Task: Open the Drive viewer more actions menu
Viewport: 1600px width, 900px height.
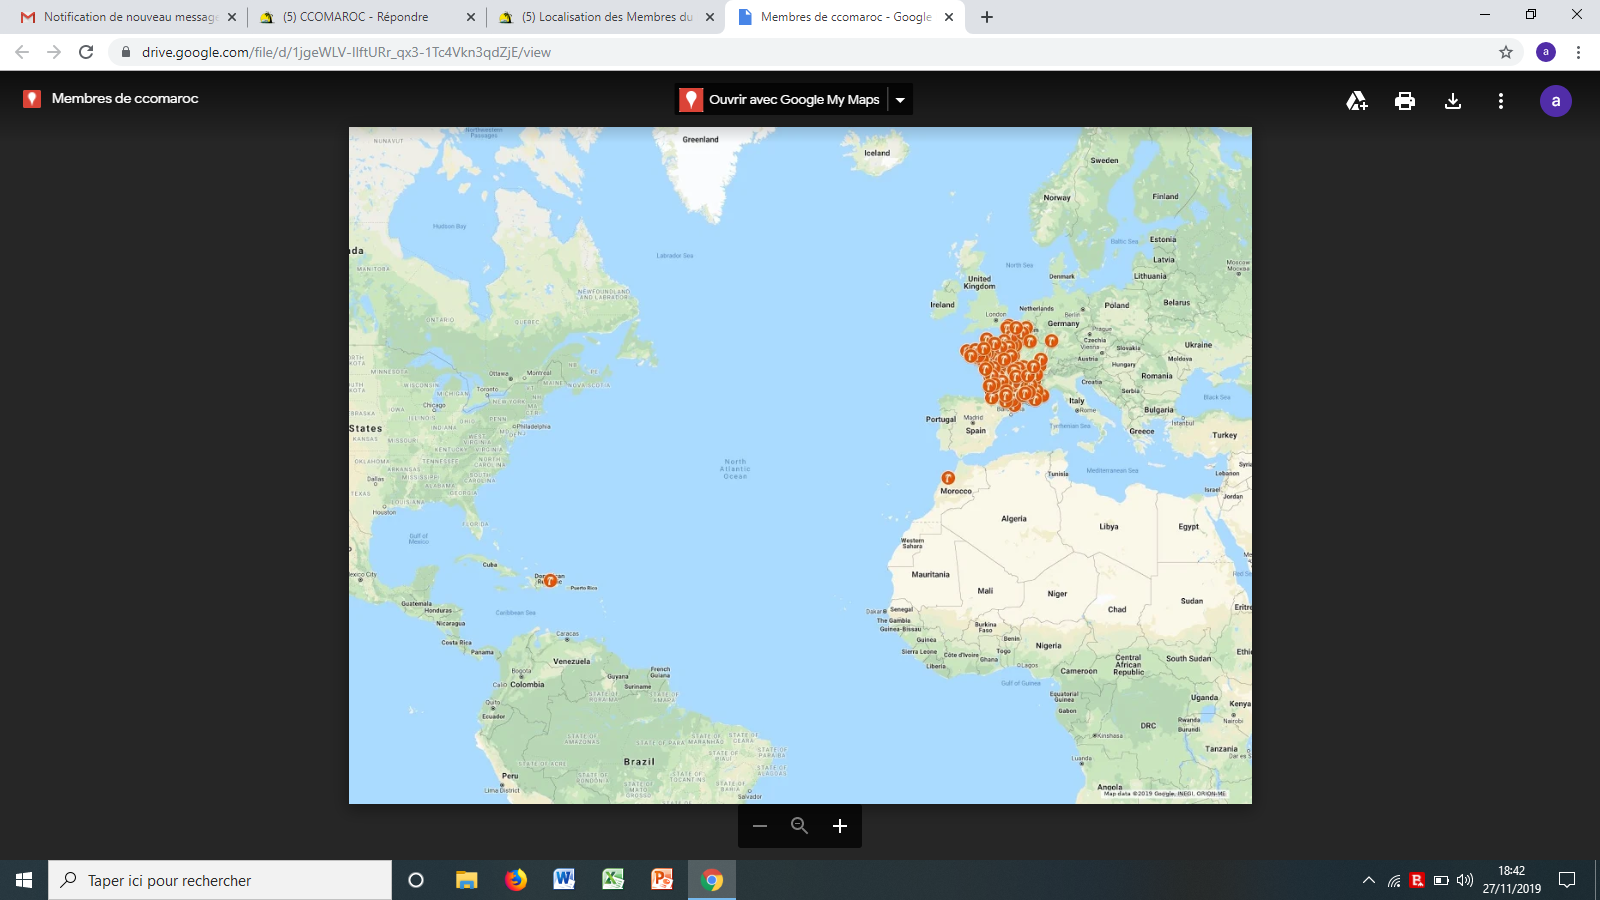Action: click(x=1501, y=101)
